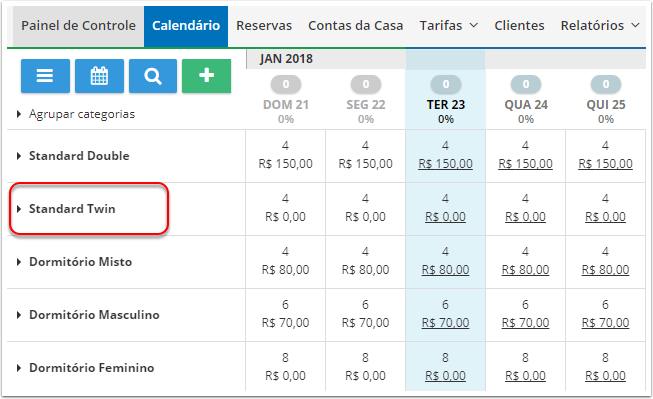Viewport: 653px width, 399px height.
Task: Click the occupancy badge above DOM 21
Action: (286, 85)
